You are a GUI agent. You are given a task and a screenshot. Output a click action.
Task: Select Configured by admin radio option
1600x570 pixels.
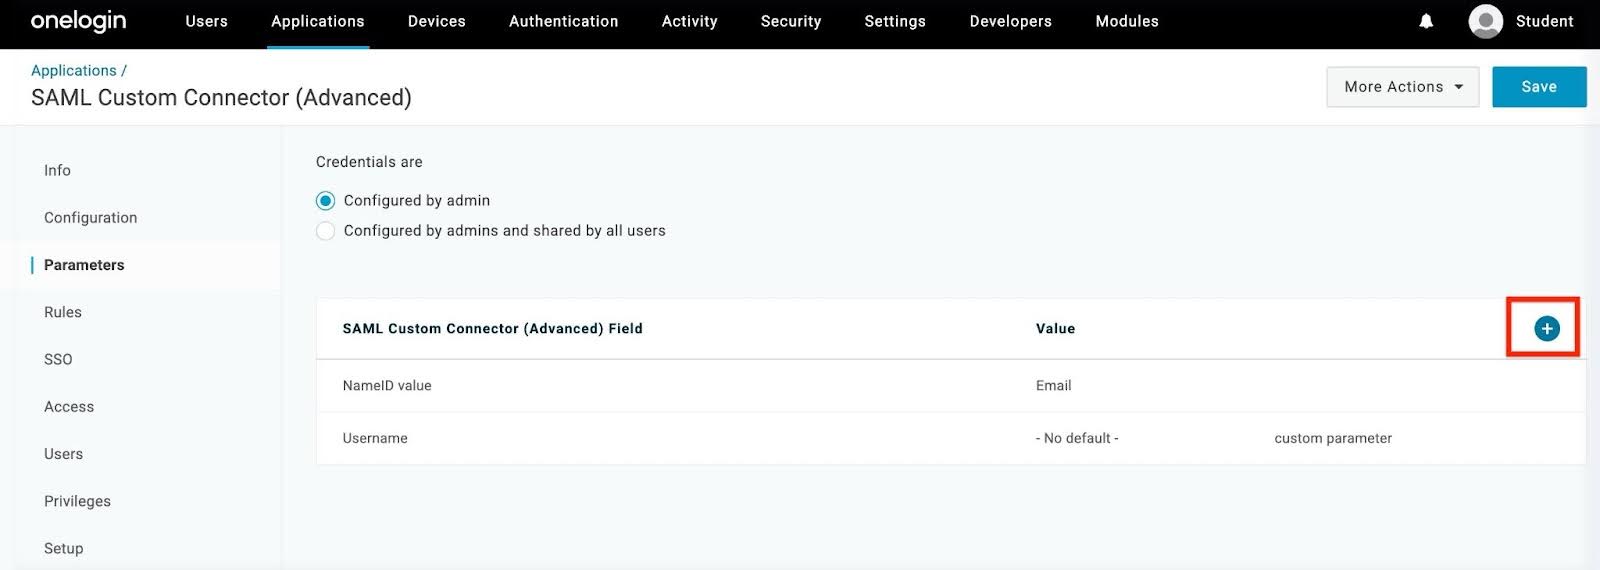click(x=325, y=201)
